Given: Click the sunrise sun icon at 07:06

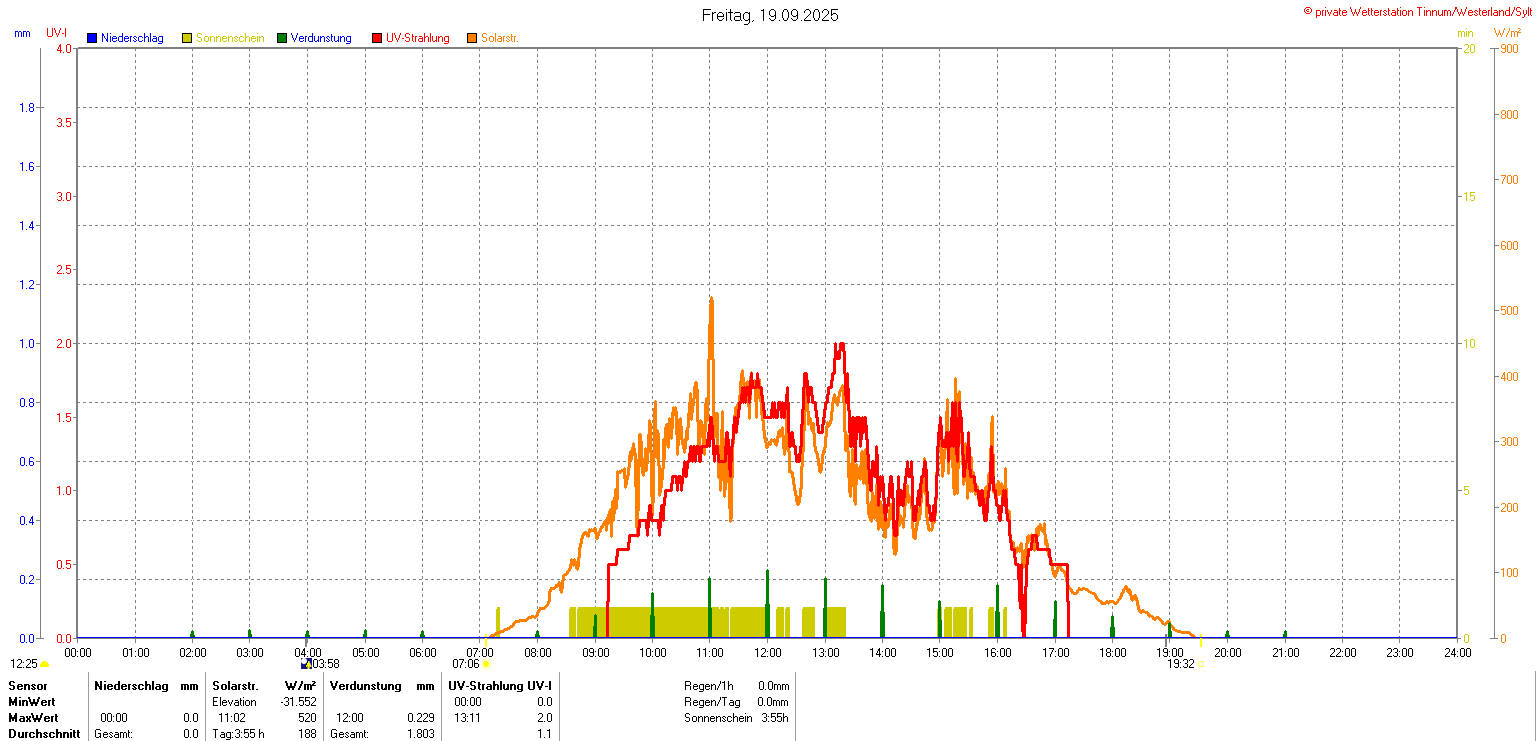Looking at the screenshot, I should click(486, 664).
